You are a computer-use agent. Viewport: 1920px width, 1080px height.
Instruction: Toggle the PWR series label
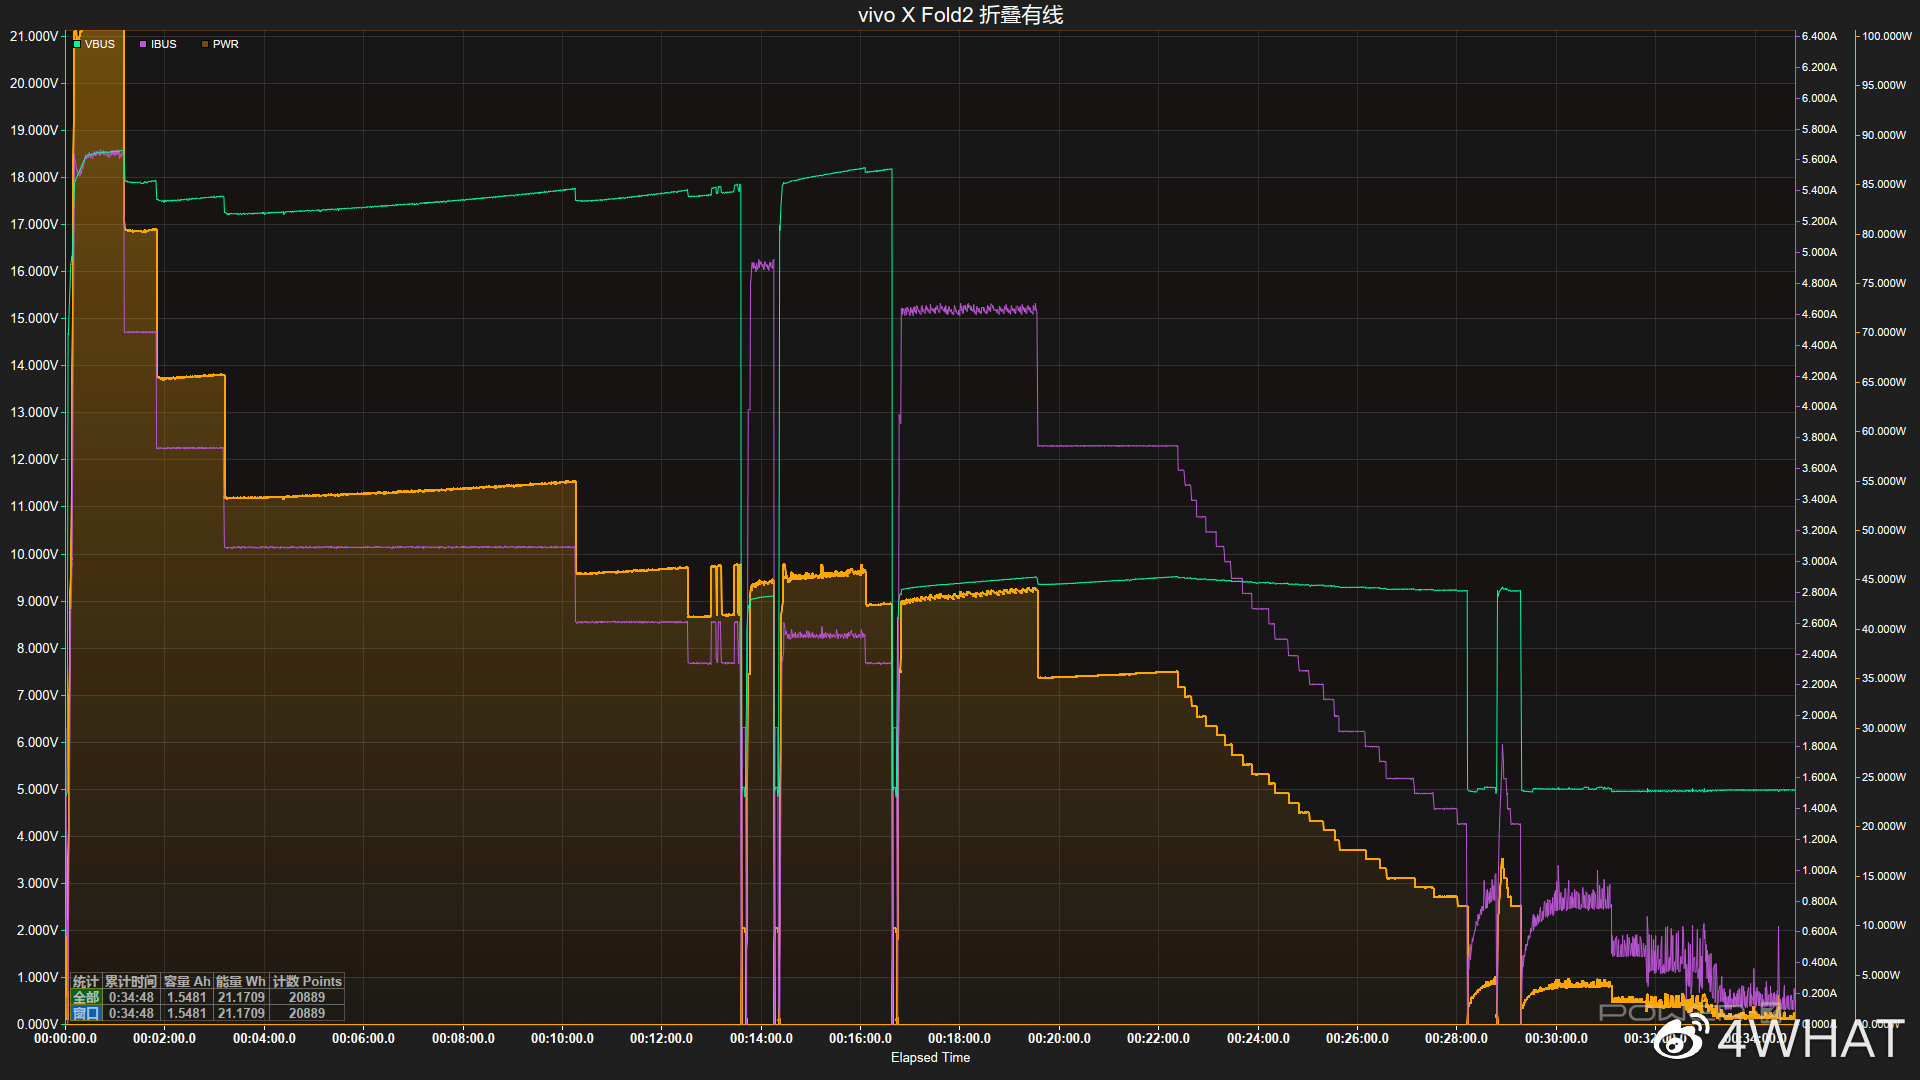click(x=226, y=44)
